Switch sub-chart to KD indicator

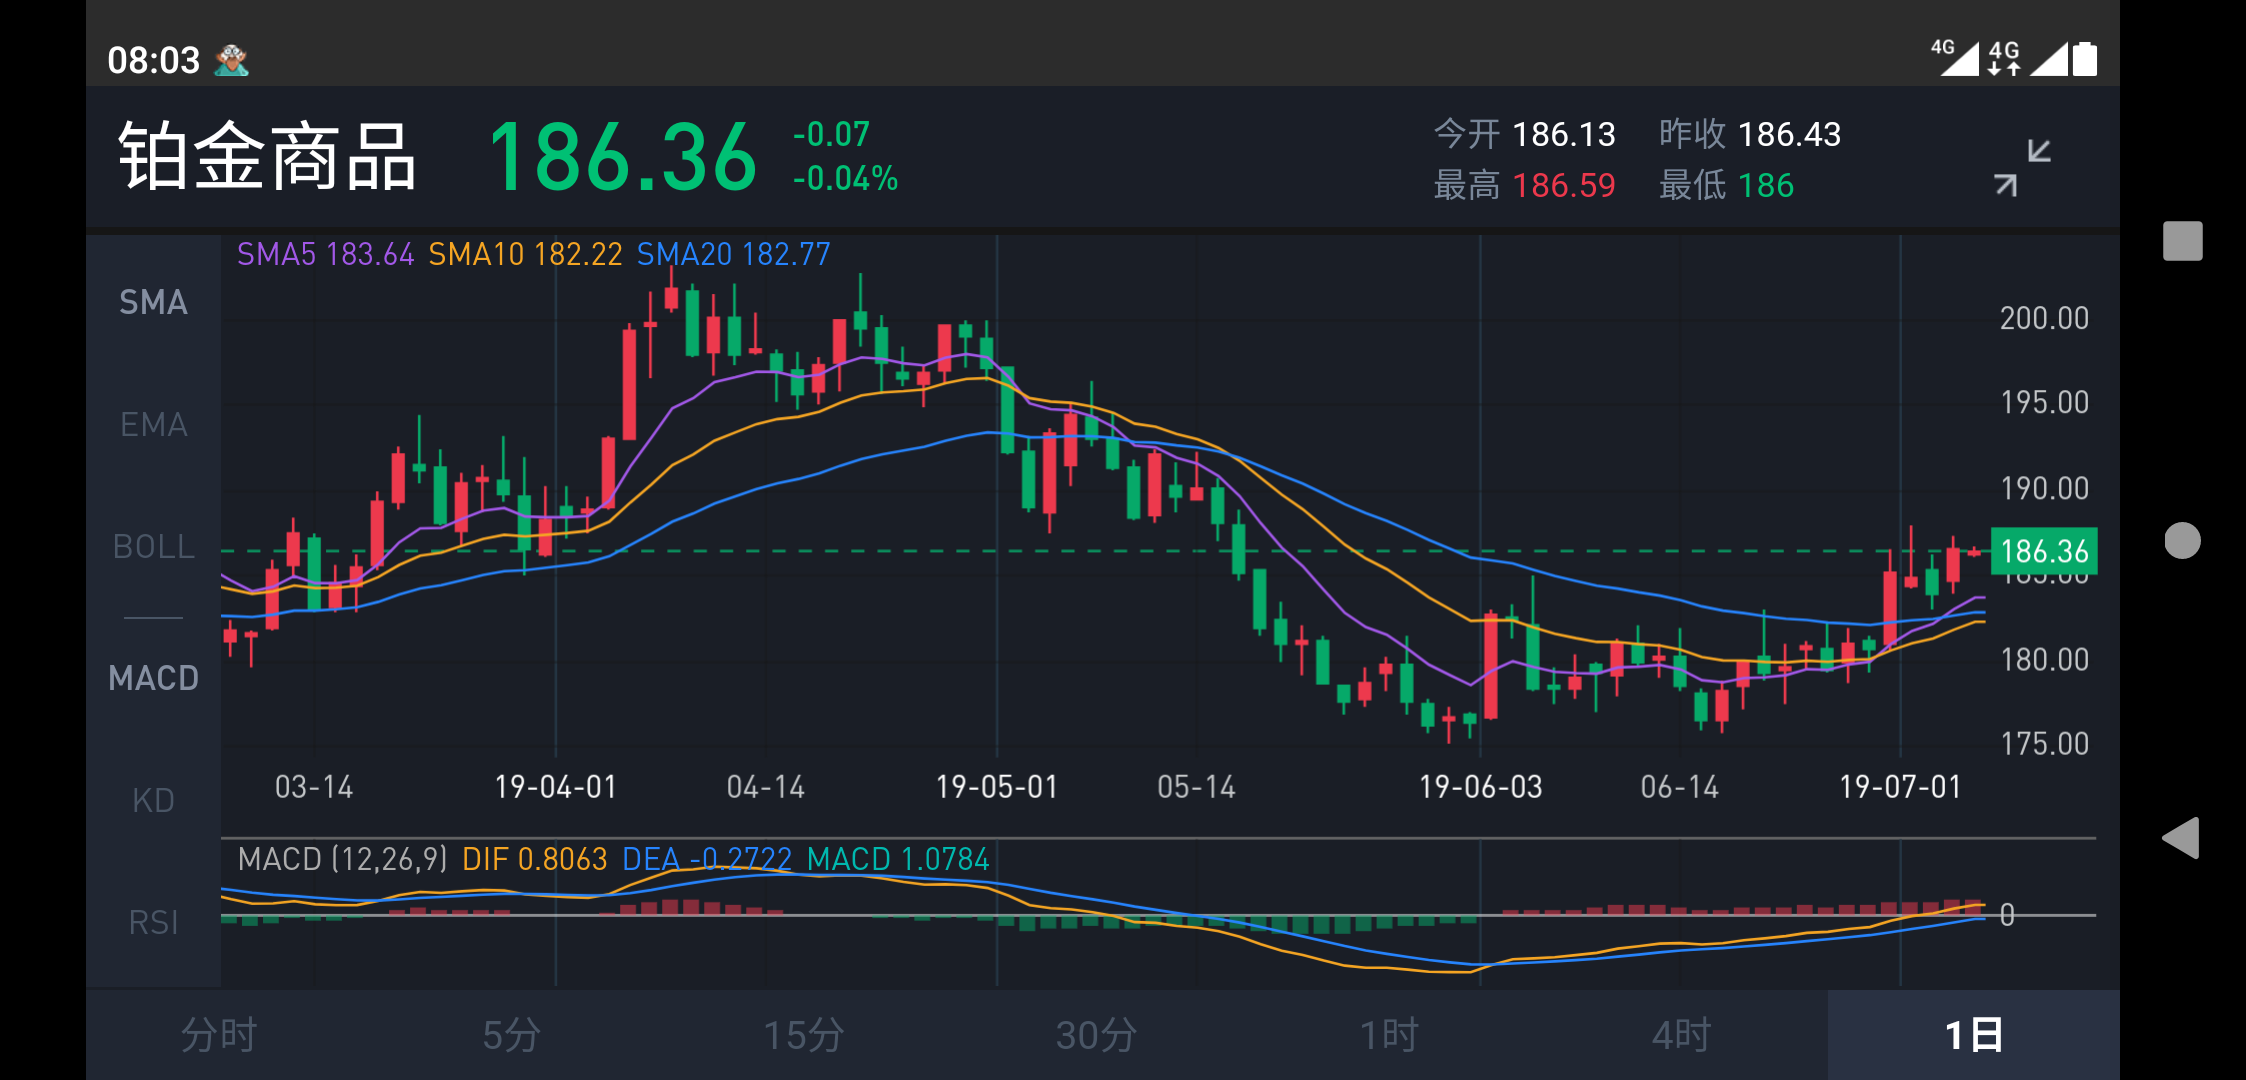pos(153,801)
